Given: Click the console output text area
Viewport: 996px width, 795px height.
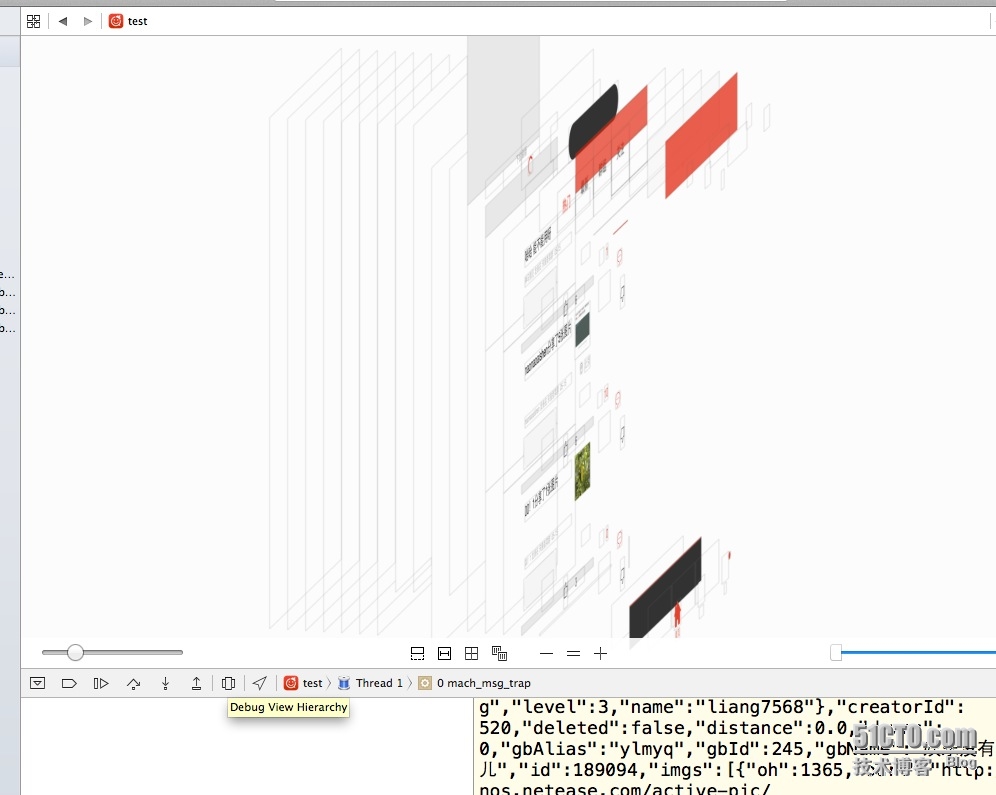Looking at the screenshot, I should tap(734, 747).
